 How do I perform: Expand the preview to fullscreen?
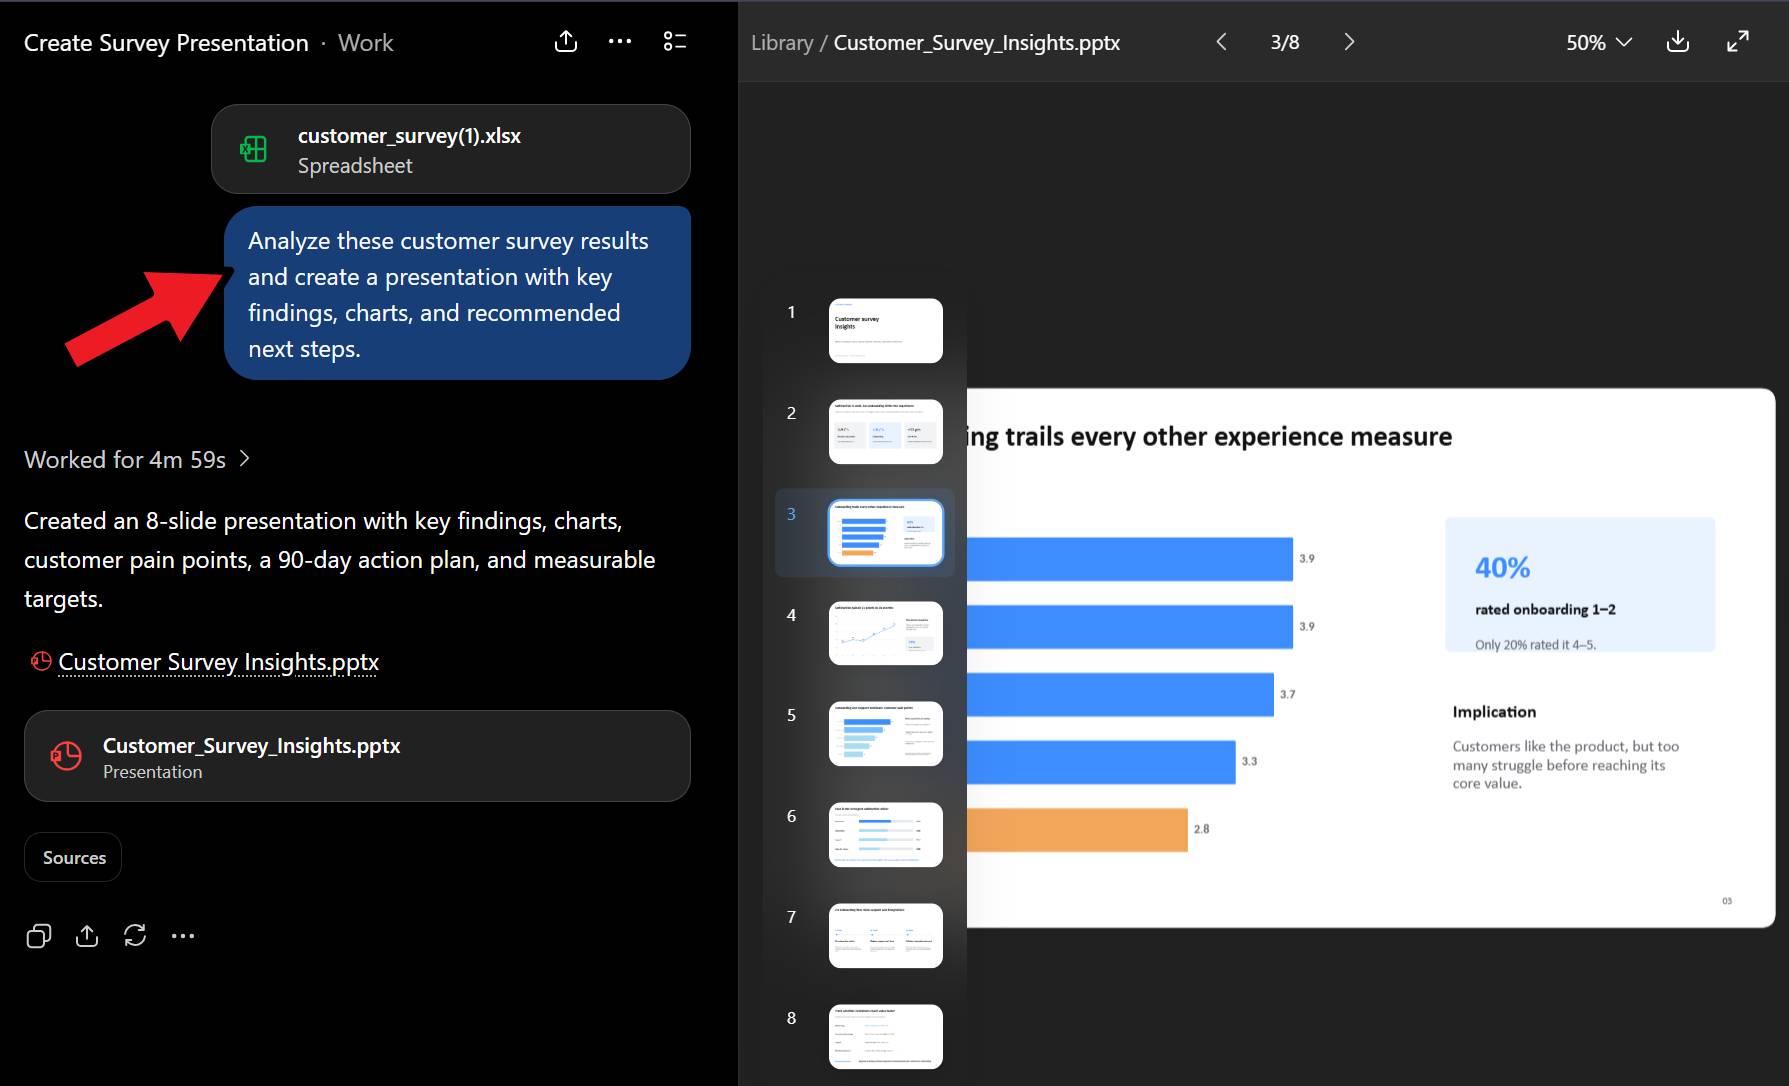tap(1738, 41)
